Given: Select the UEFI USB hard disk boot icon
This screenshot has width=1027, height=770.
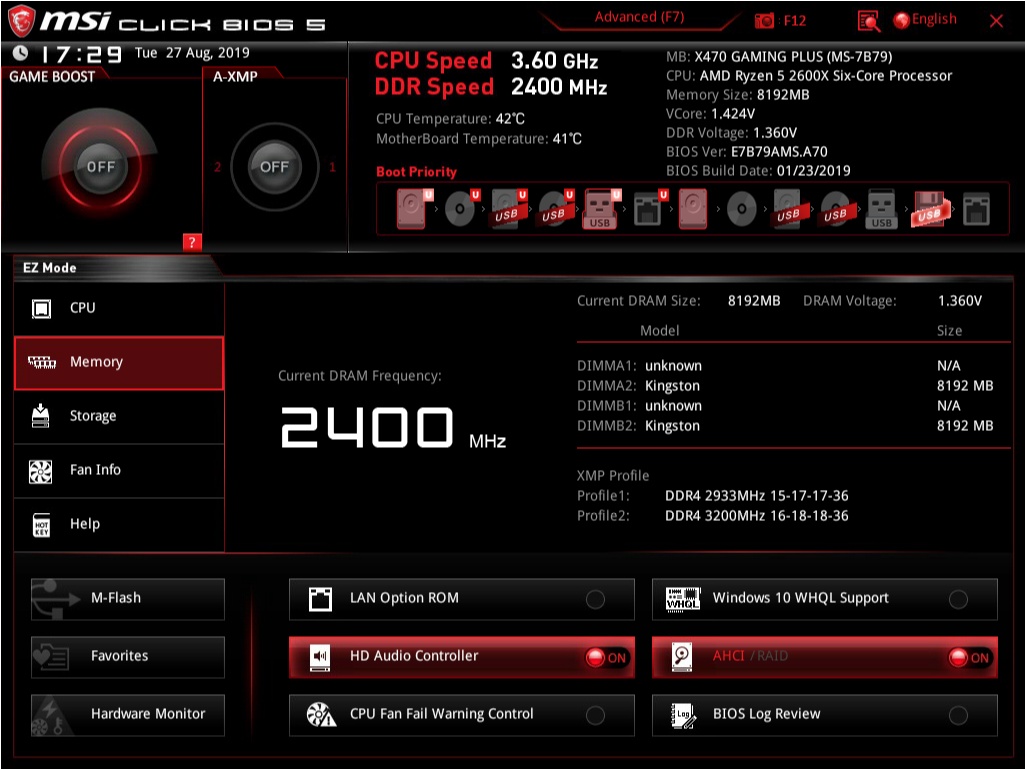Looking at the screenshot, I should click(x=509, y=209).
